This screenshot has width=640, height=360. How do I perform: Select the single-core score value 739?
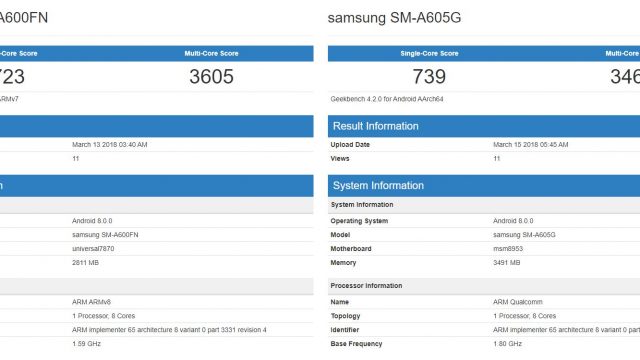click(429, 76)
